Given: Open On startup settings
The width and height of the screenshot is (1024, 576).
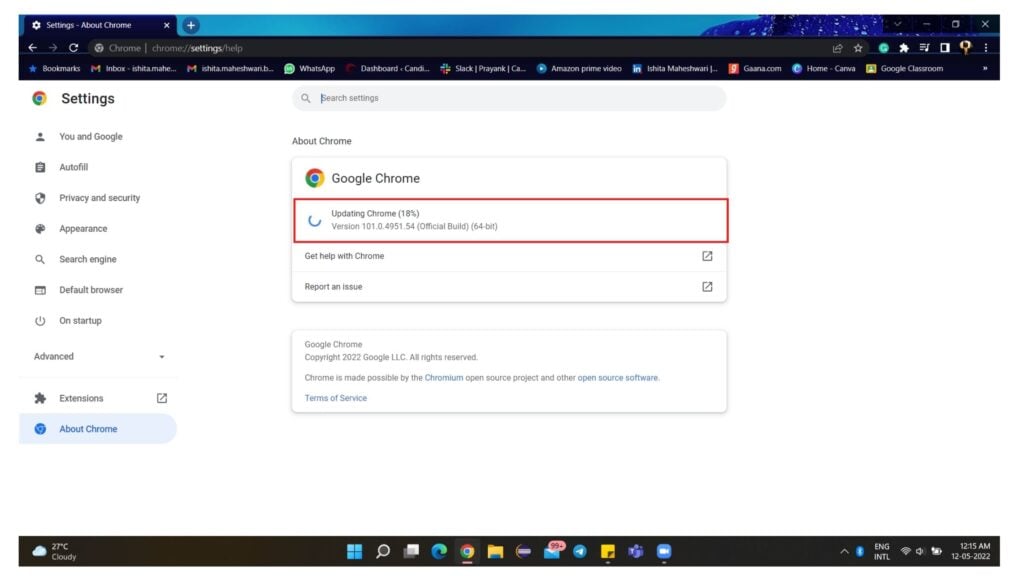Looking at the screenshot, I should click(80, 321).
